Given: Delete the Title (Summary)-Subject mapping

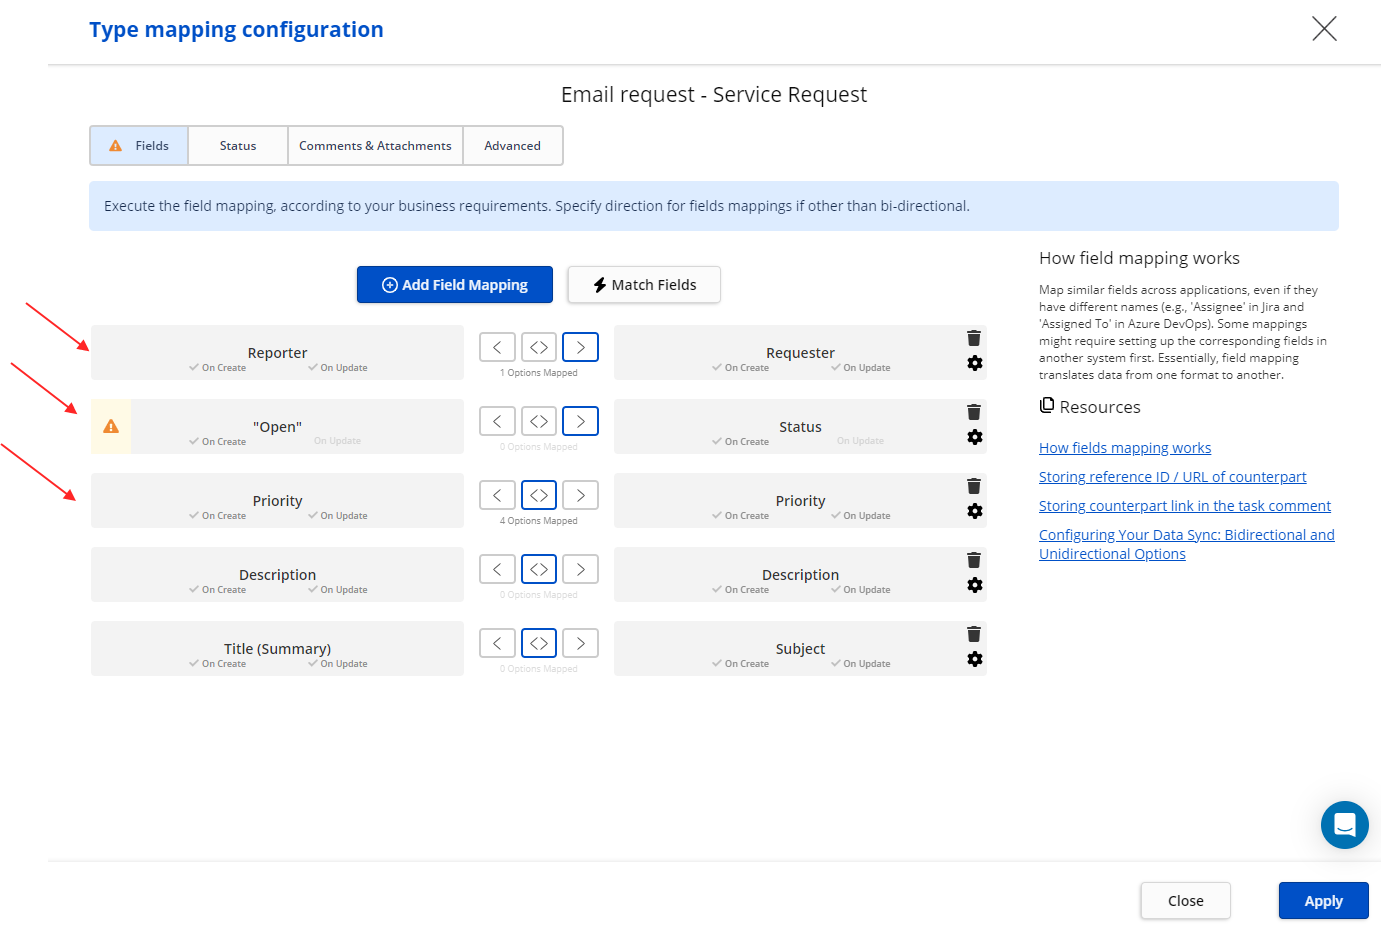Looking at the screenshot, I should click(974, 634).
